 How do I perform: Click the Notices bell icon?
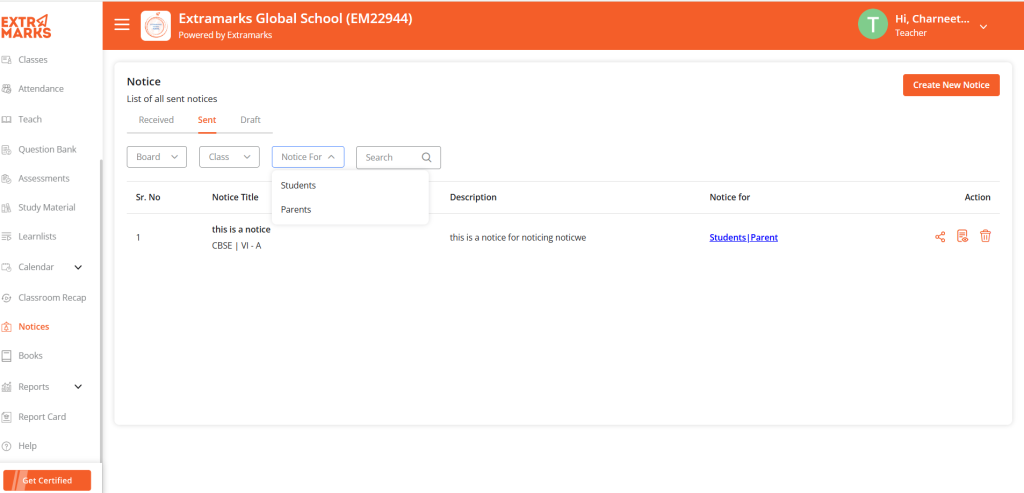click(7, 326)
